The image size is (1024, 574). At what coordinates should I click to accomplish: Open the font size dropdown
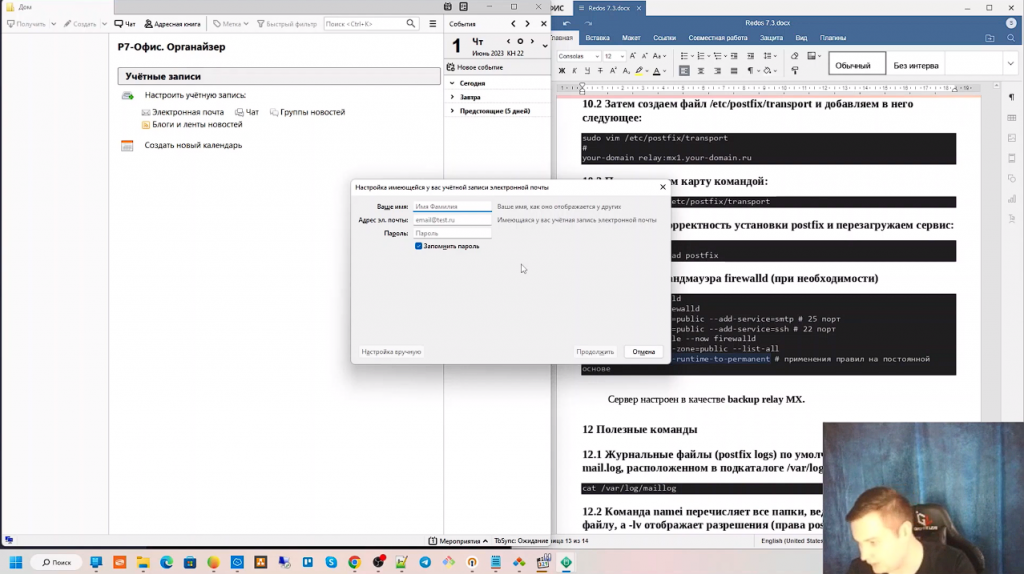[622, 56]
